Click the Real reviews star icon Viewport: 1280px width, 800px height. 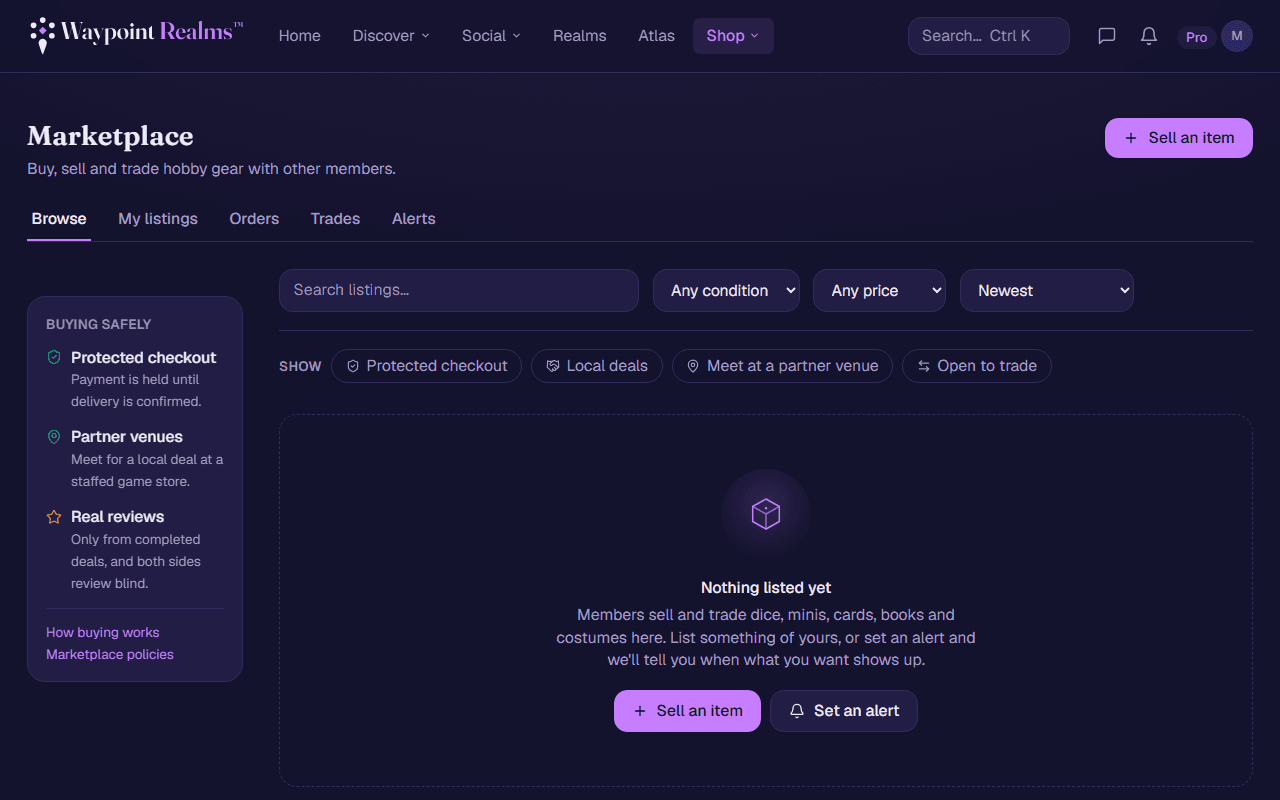(x=54, y=517)
